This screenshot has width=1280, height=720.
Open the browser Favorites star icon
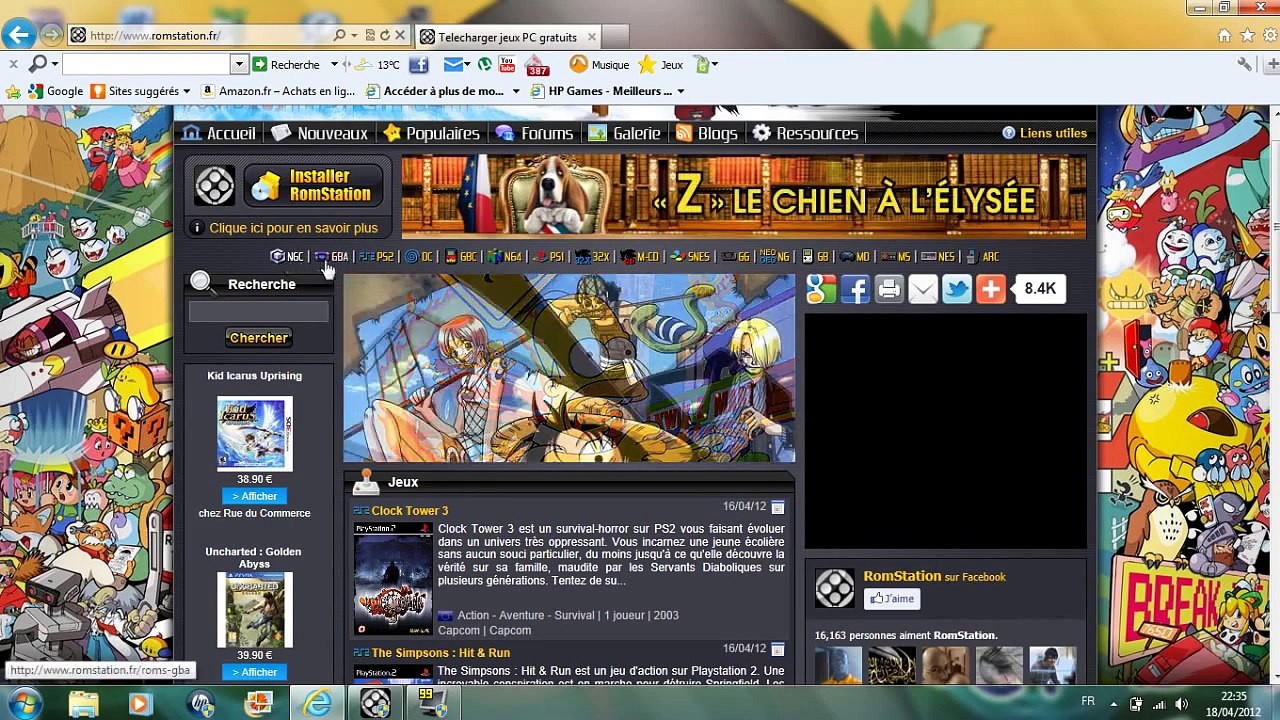pos(1247,36)
